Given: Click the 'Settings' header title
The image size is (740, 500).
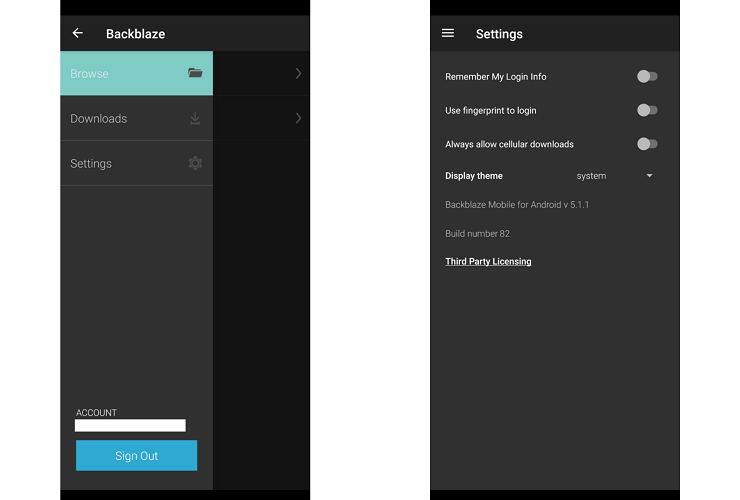Looking at the screenshot, I should click(x=499, y=34).
